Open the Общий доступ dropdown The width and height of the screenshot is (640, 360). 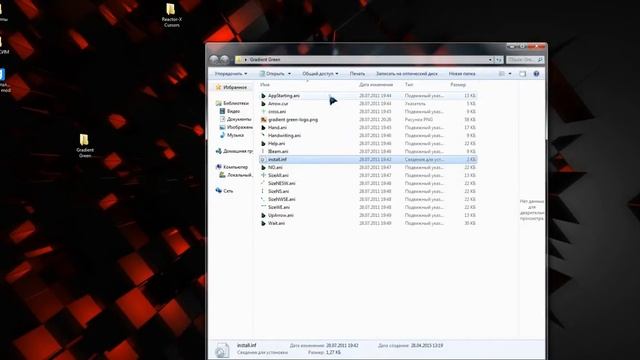[x=320, y=74]
